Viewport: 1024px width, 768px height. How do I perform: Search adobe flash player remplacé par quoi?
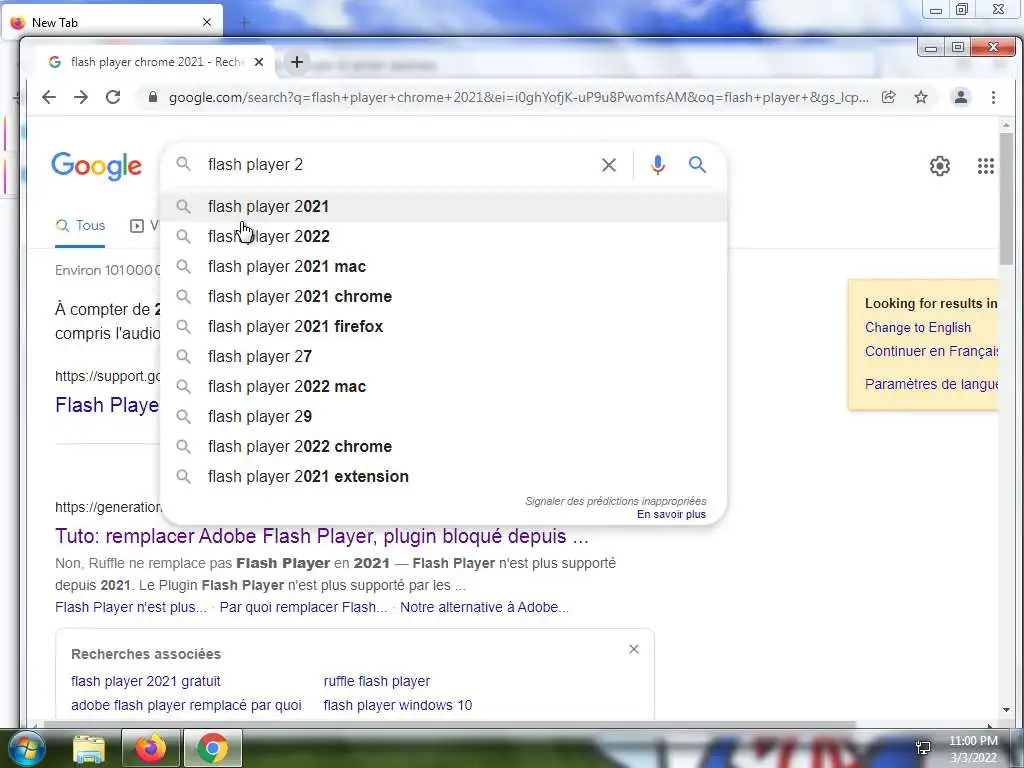[x=186, y=705]
